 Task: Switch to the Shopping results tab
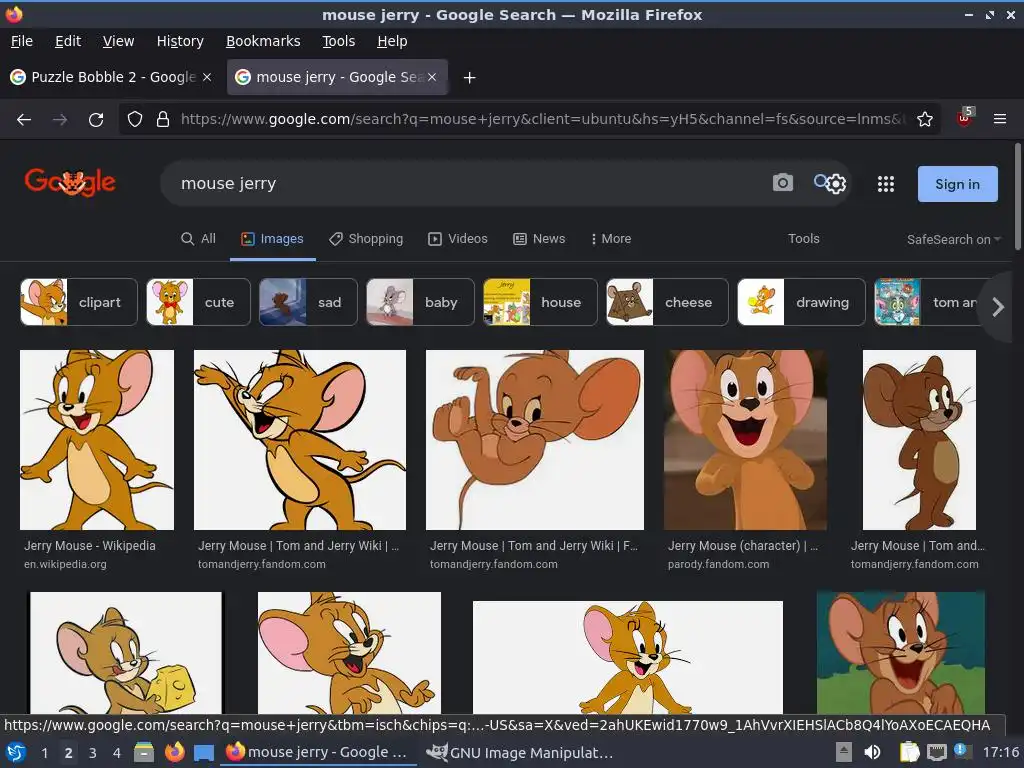coord(366,239)
